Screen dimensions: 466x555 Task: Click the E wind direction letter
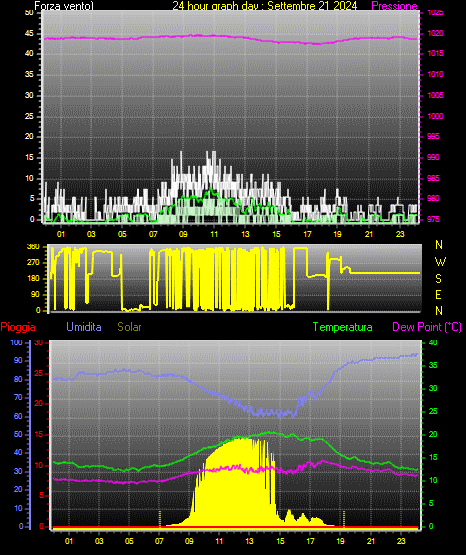click(438, 294)
